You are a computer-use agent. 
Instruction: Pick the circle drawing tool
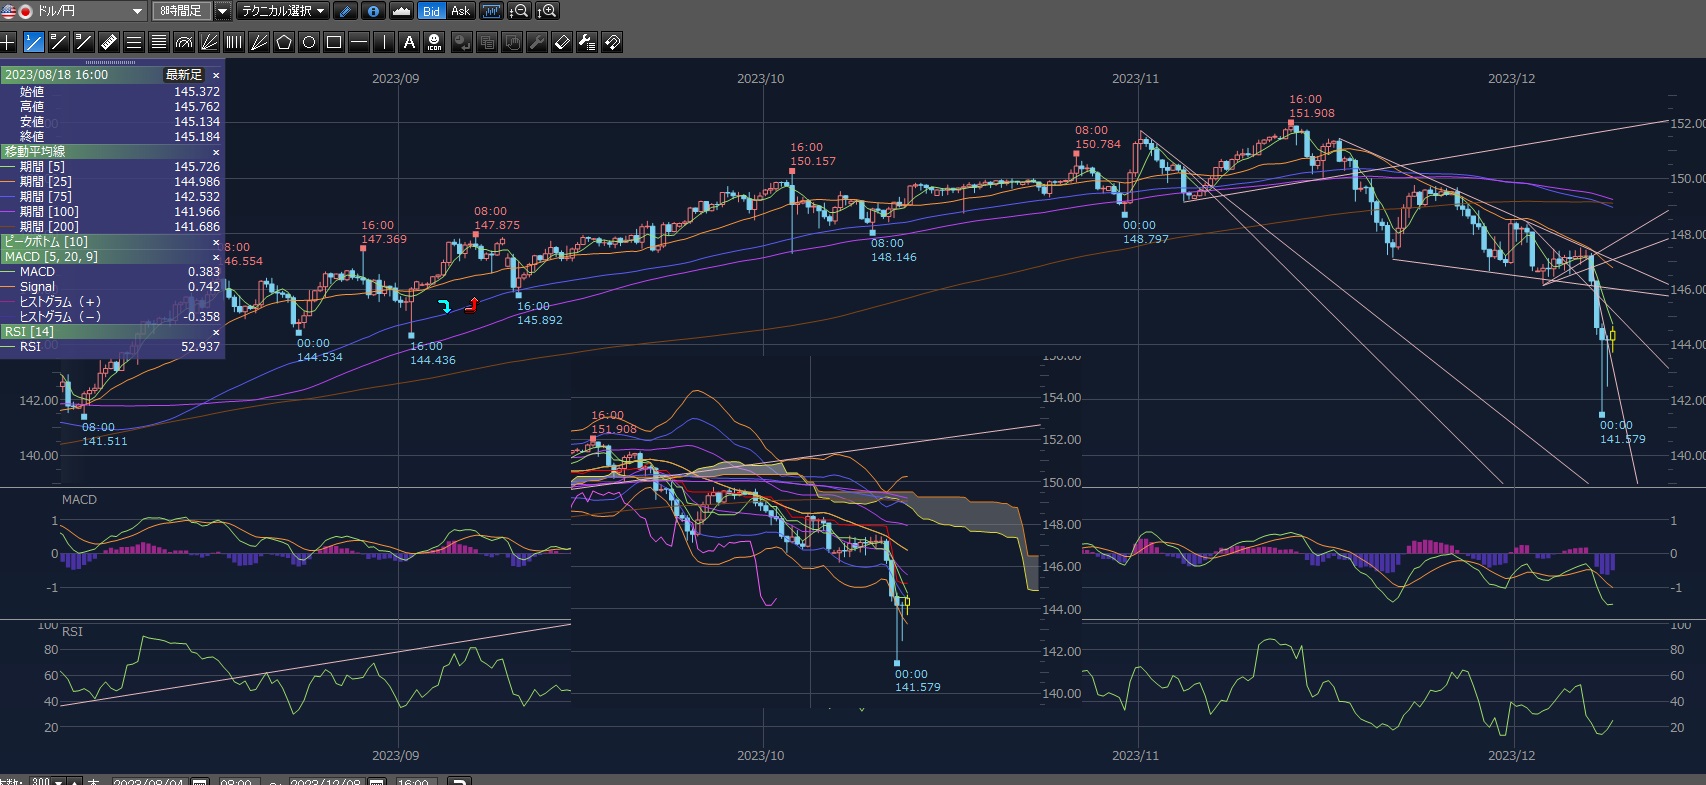point(309,42)
